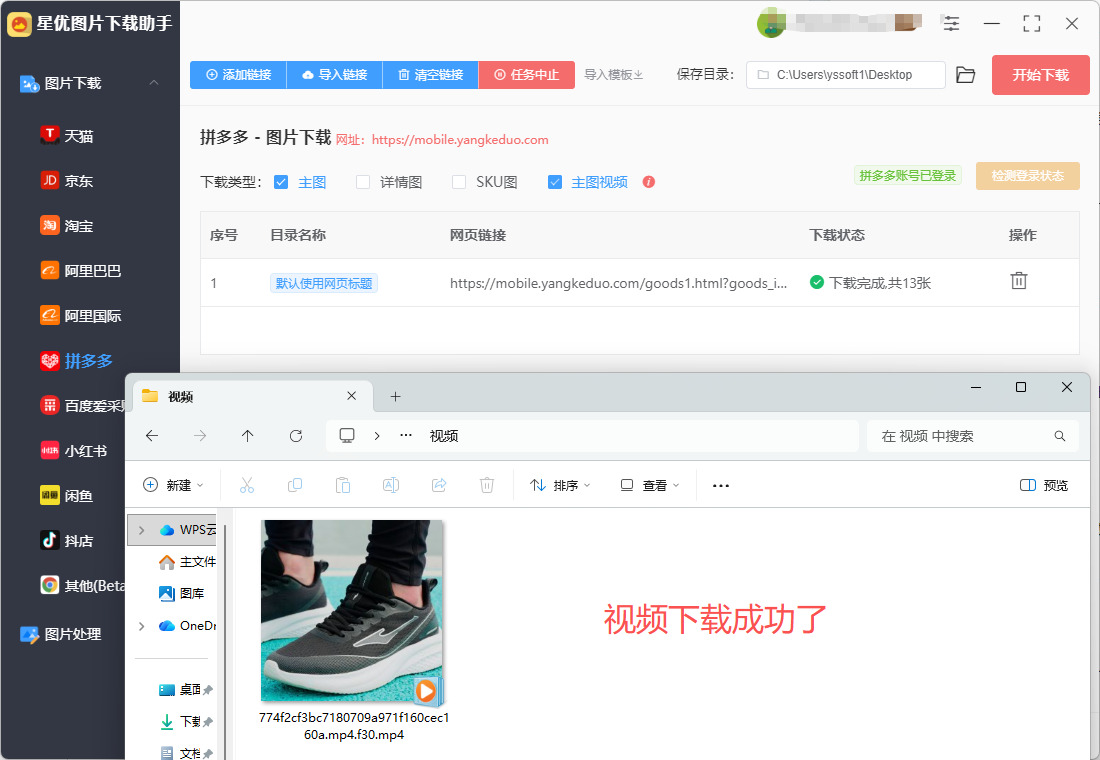Screen dimensions: 1100x760
Task: Open 图库 in the navigation pane
Action: tap(181, 593)
